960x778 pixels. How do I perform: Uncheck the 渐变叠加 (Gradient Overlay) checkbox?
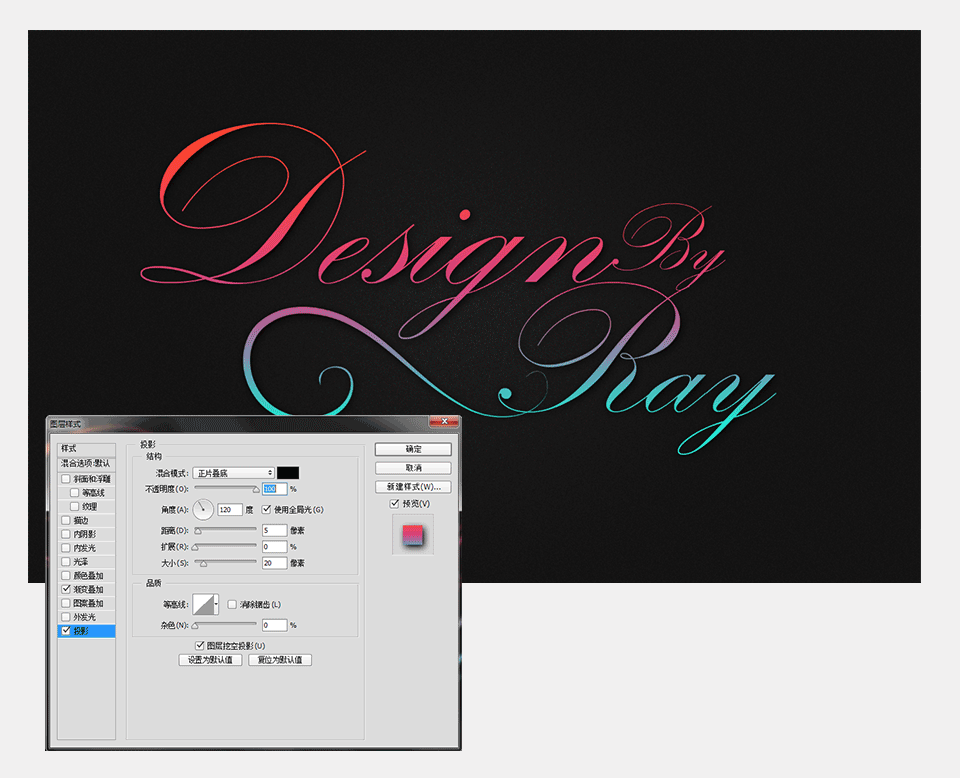pos(66,589)
